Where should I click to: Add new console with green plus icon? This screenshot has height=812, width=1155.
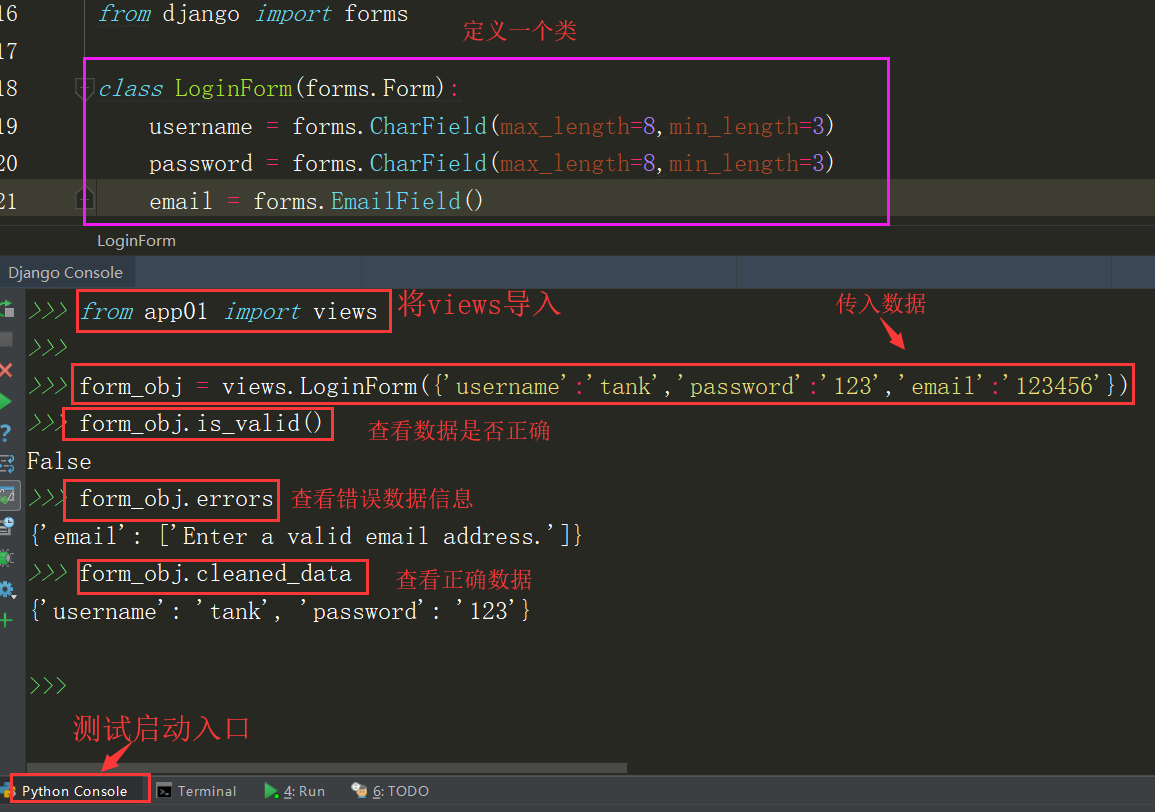[x=7, y=620]
